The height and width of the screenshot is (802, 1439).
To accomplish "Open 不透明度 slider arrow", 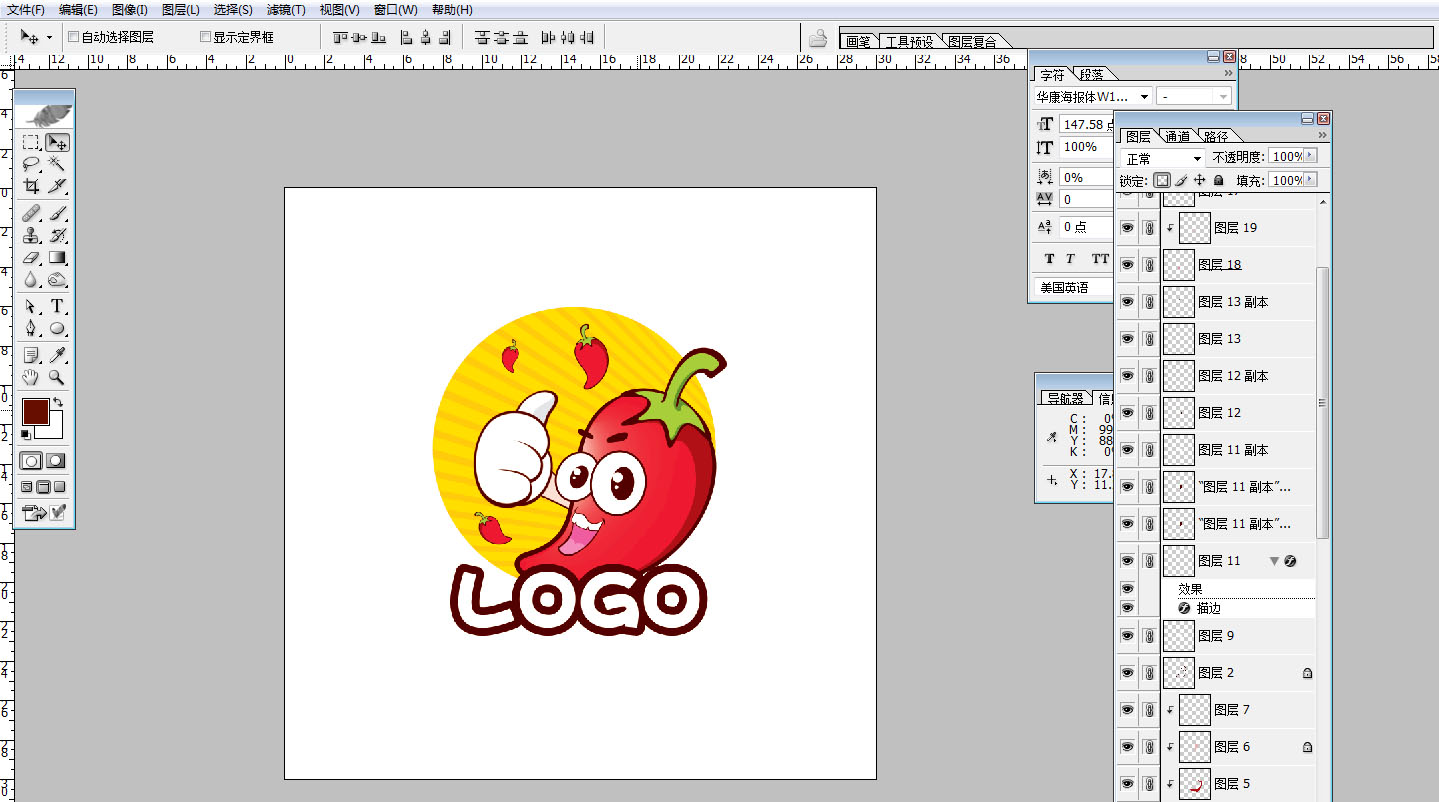I will 1311,157.
